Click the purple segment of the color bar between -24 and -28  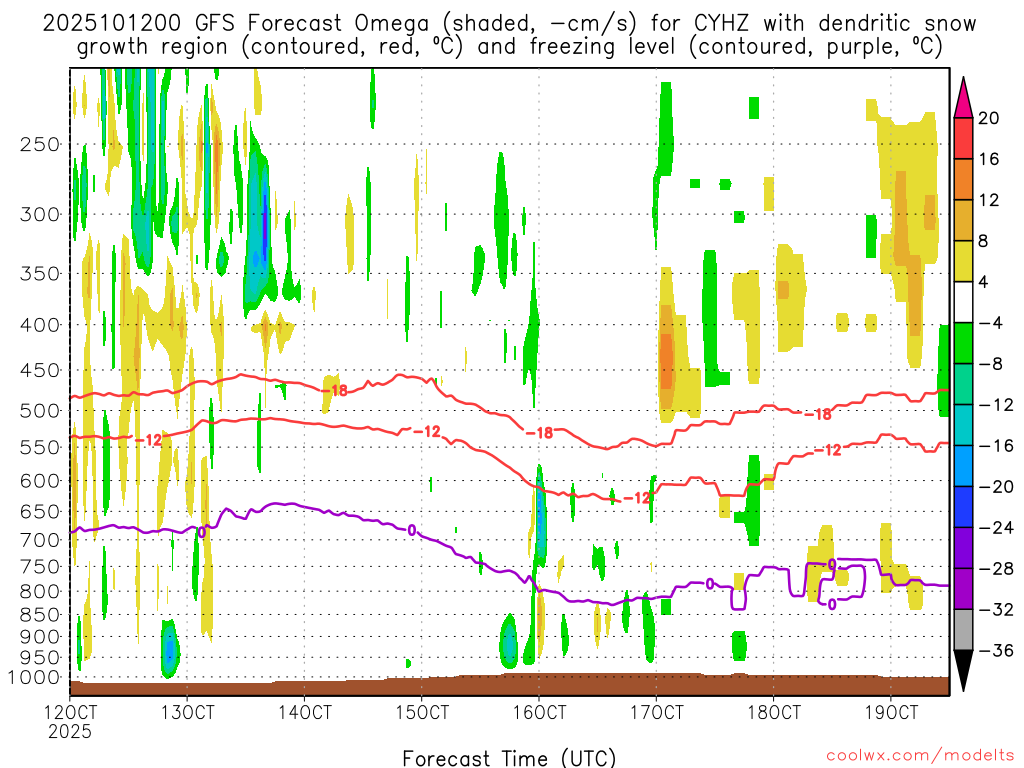pyautogui.click(x=963, y=548)
